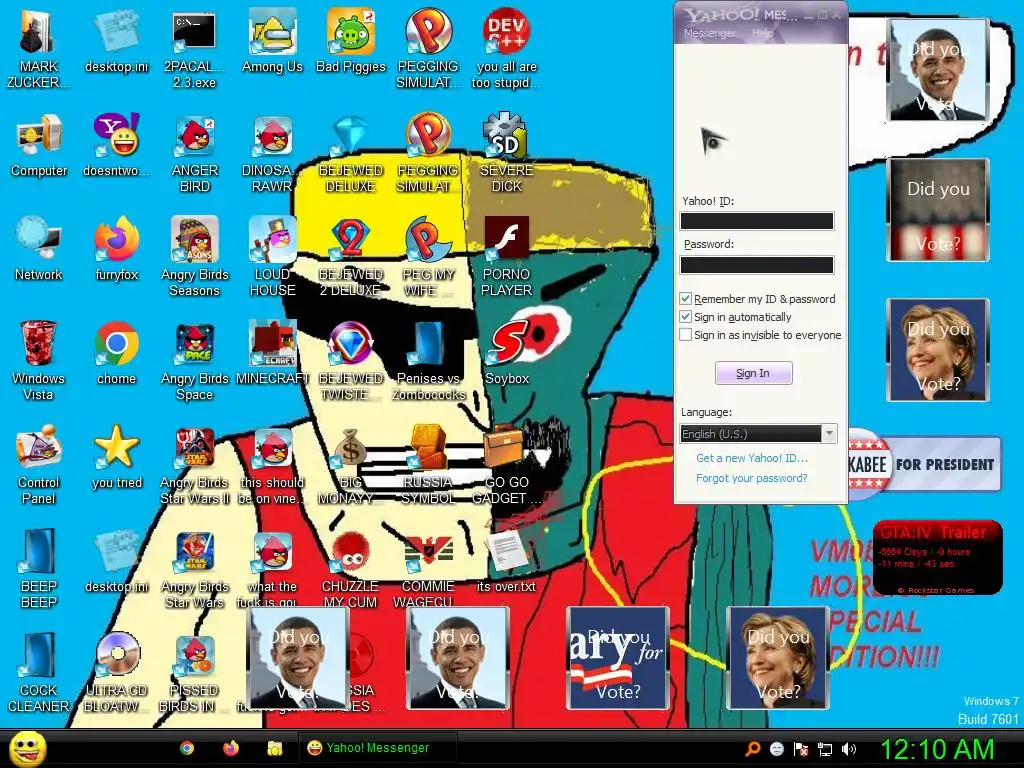Click the Firefox icon on the taskbar

coord(231,748)
